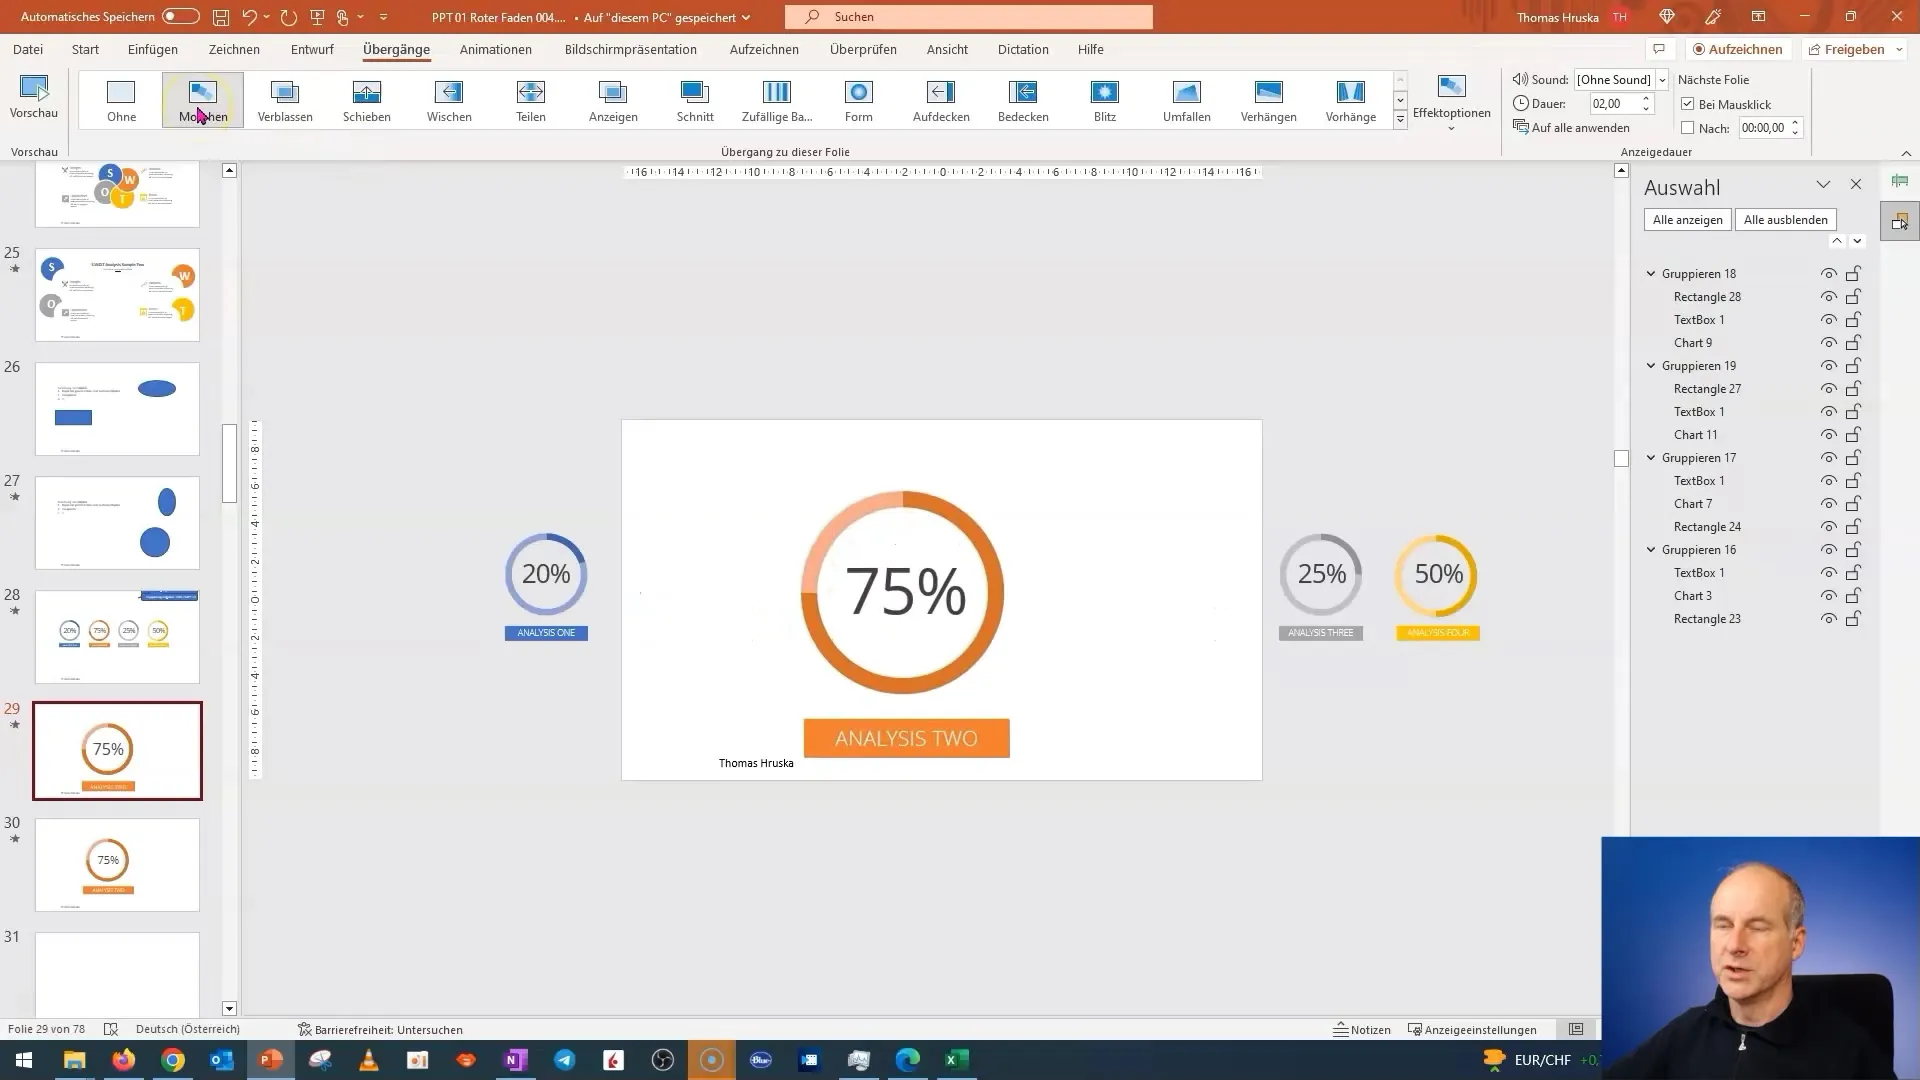Select the Schieben transition icon
The width and height of the screenshot is (1920, 1080).
pyautogui.click(x=367, y=99)
